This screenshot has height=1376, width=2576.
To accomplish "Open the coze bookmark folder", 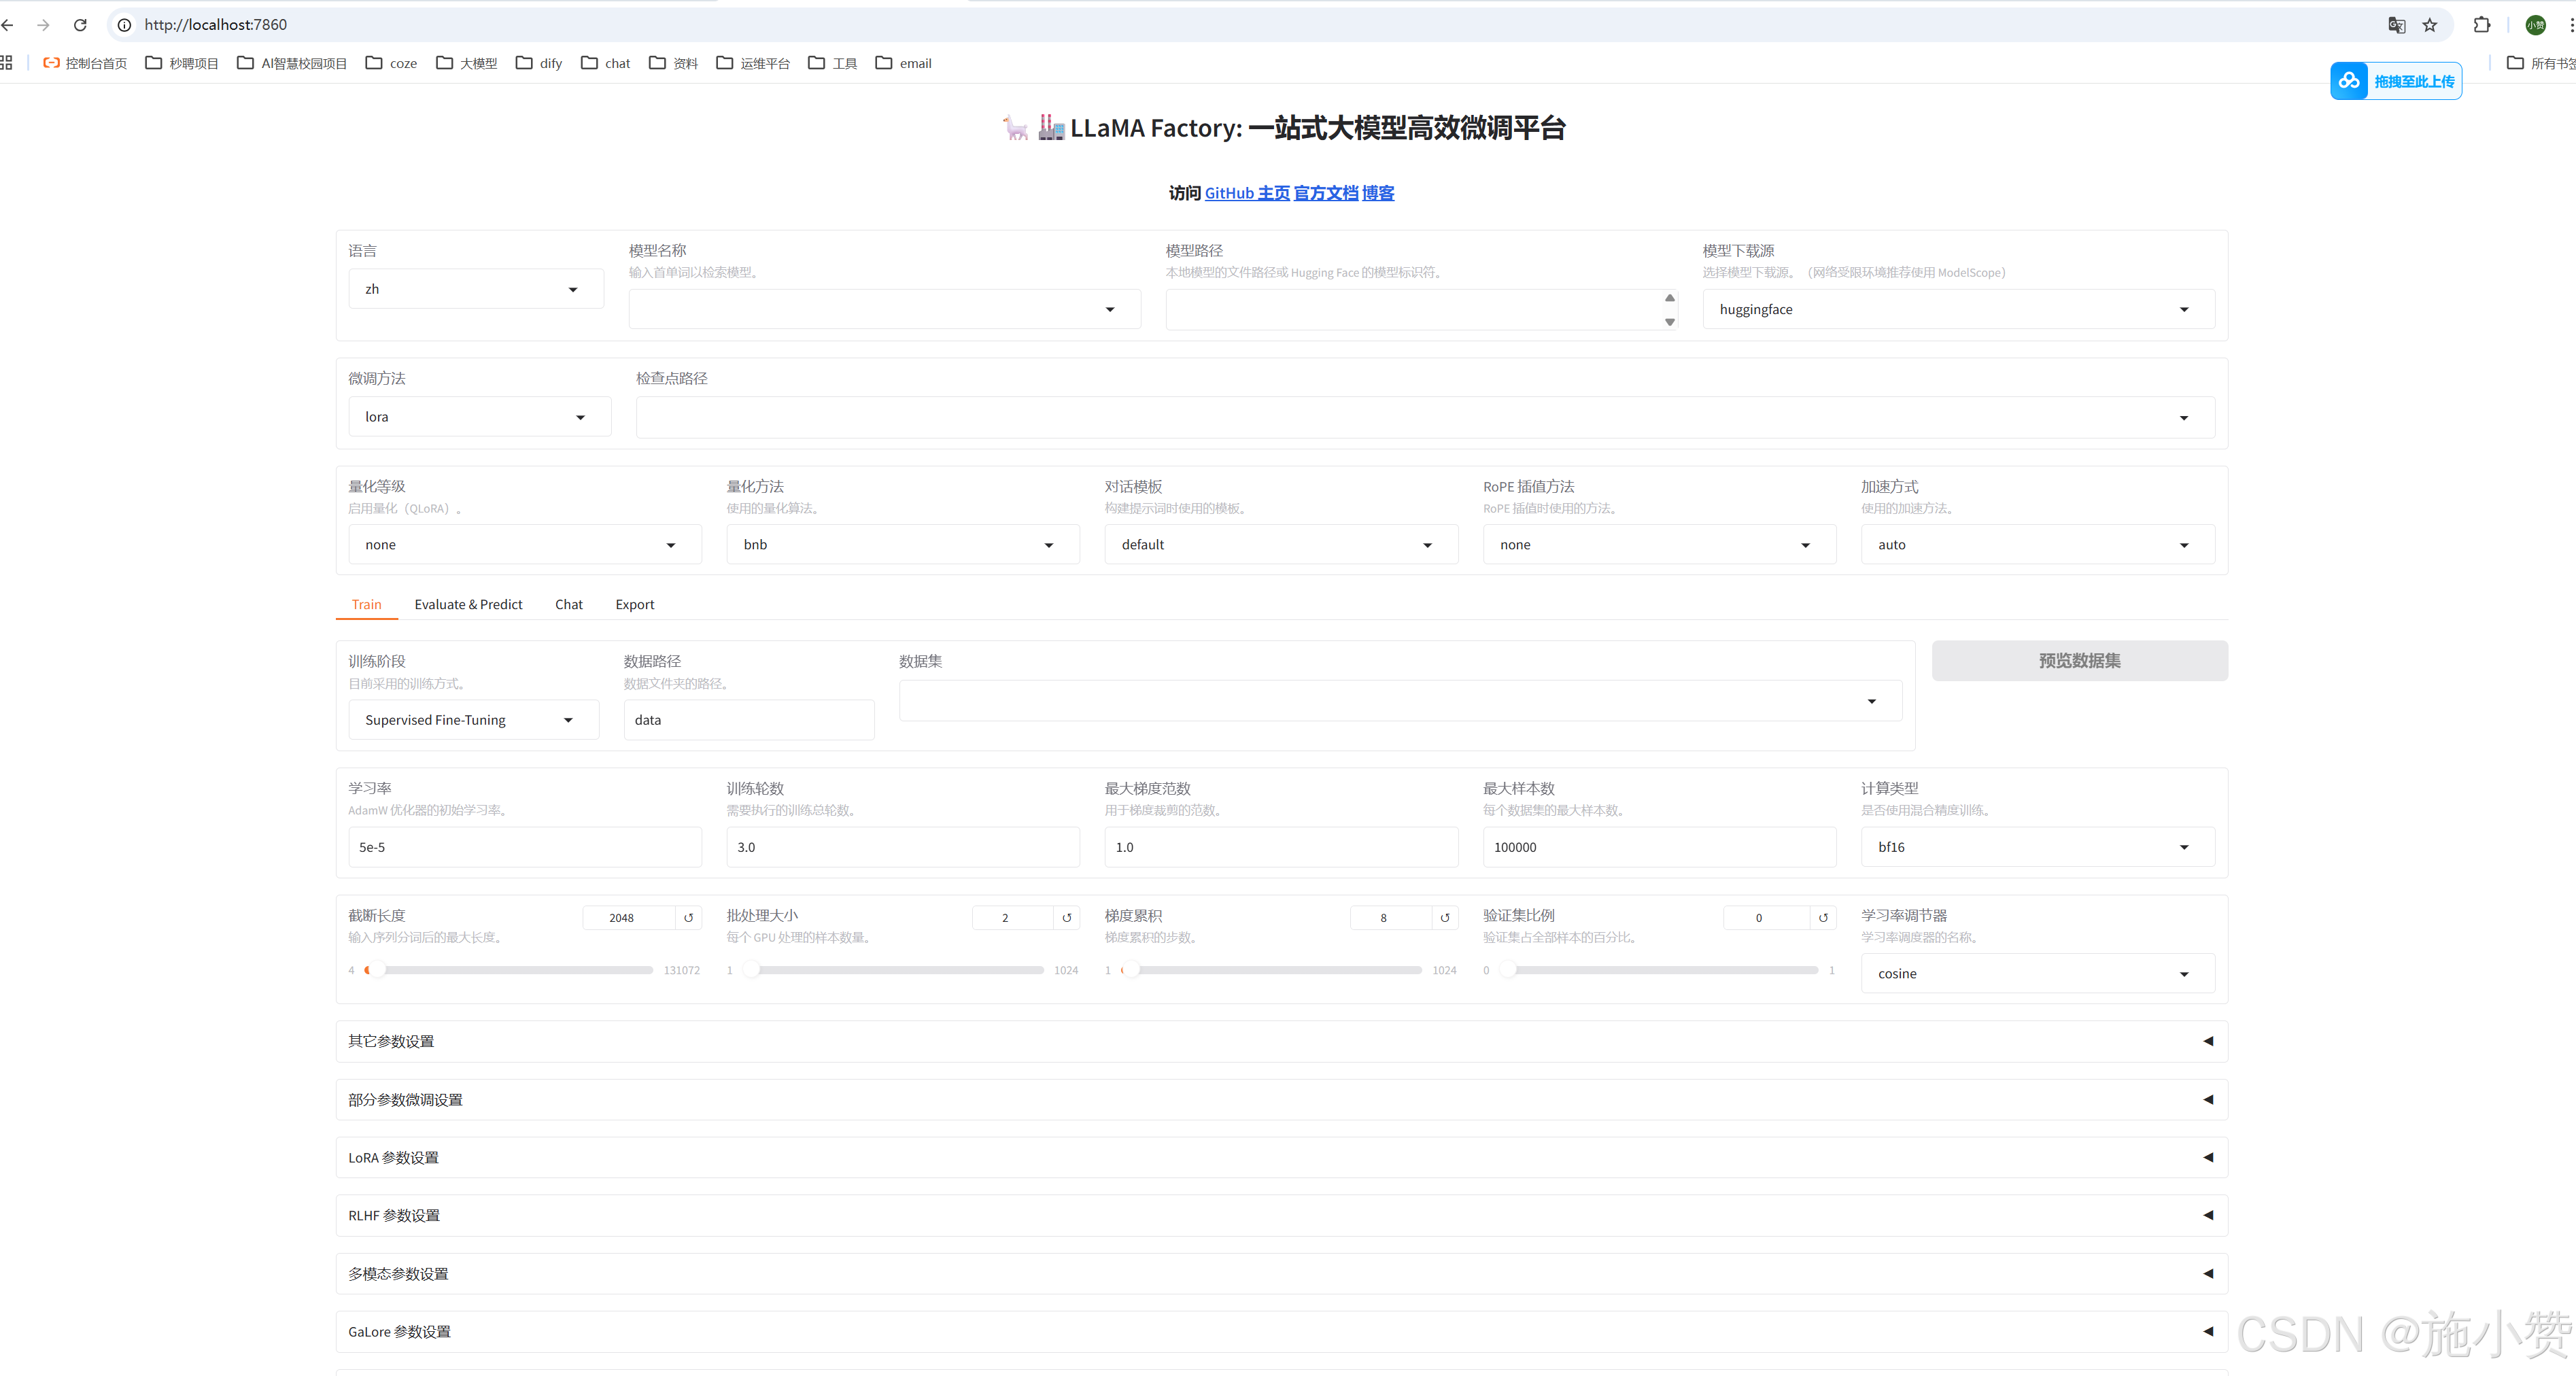I will (x=391, y=63).
